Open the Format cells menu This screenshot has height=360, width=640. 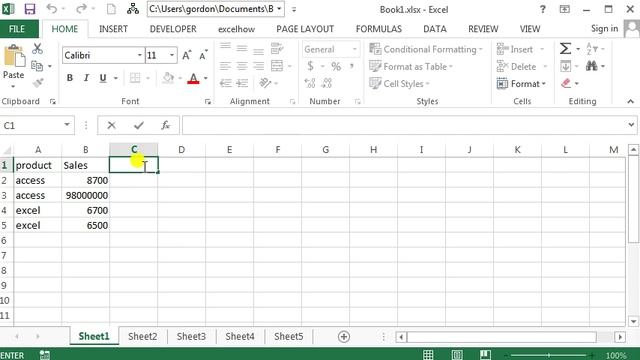pyautogui.click(x=522, y=84)
